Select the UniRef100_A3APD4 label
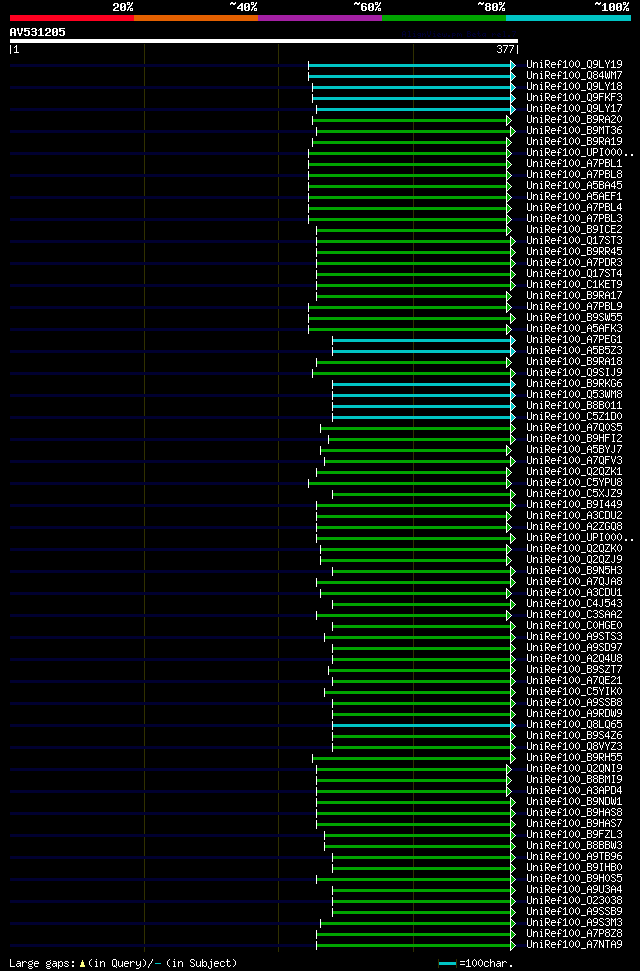640x971 pixels. (574, 791)
